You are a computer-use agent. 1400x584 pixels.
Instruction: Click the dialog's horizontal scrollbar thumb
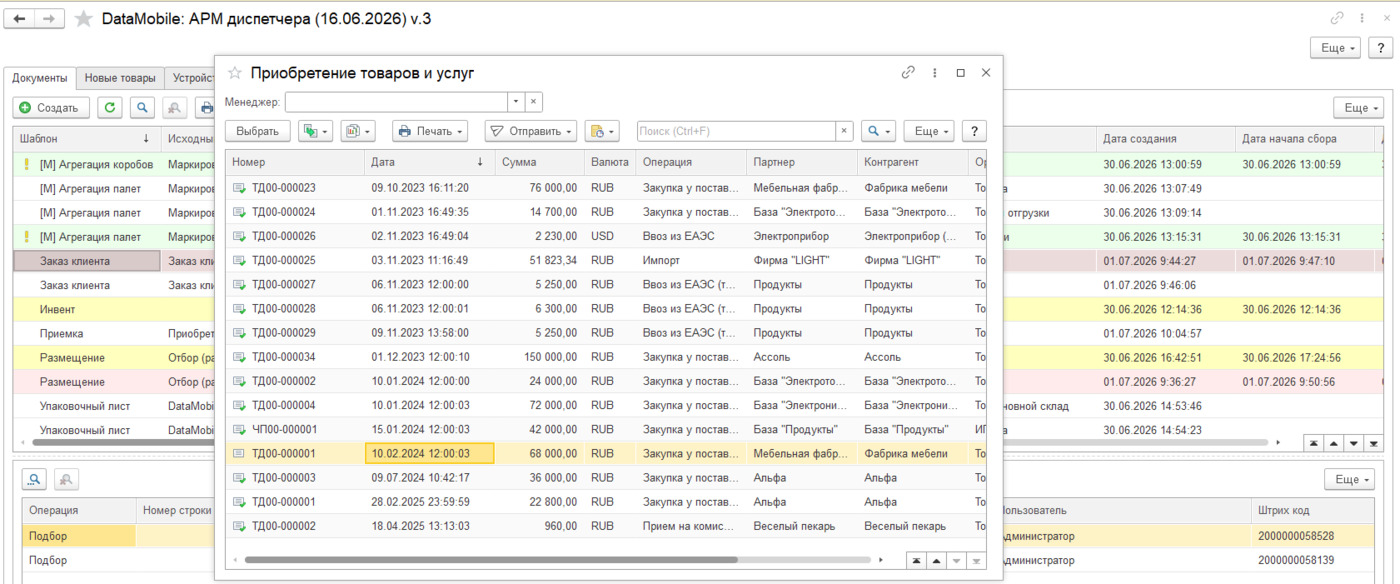[490, 560]
